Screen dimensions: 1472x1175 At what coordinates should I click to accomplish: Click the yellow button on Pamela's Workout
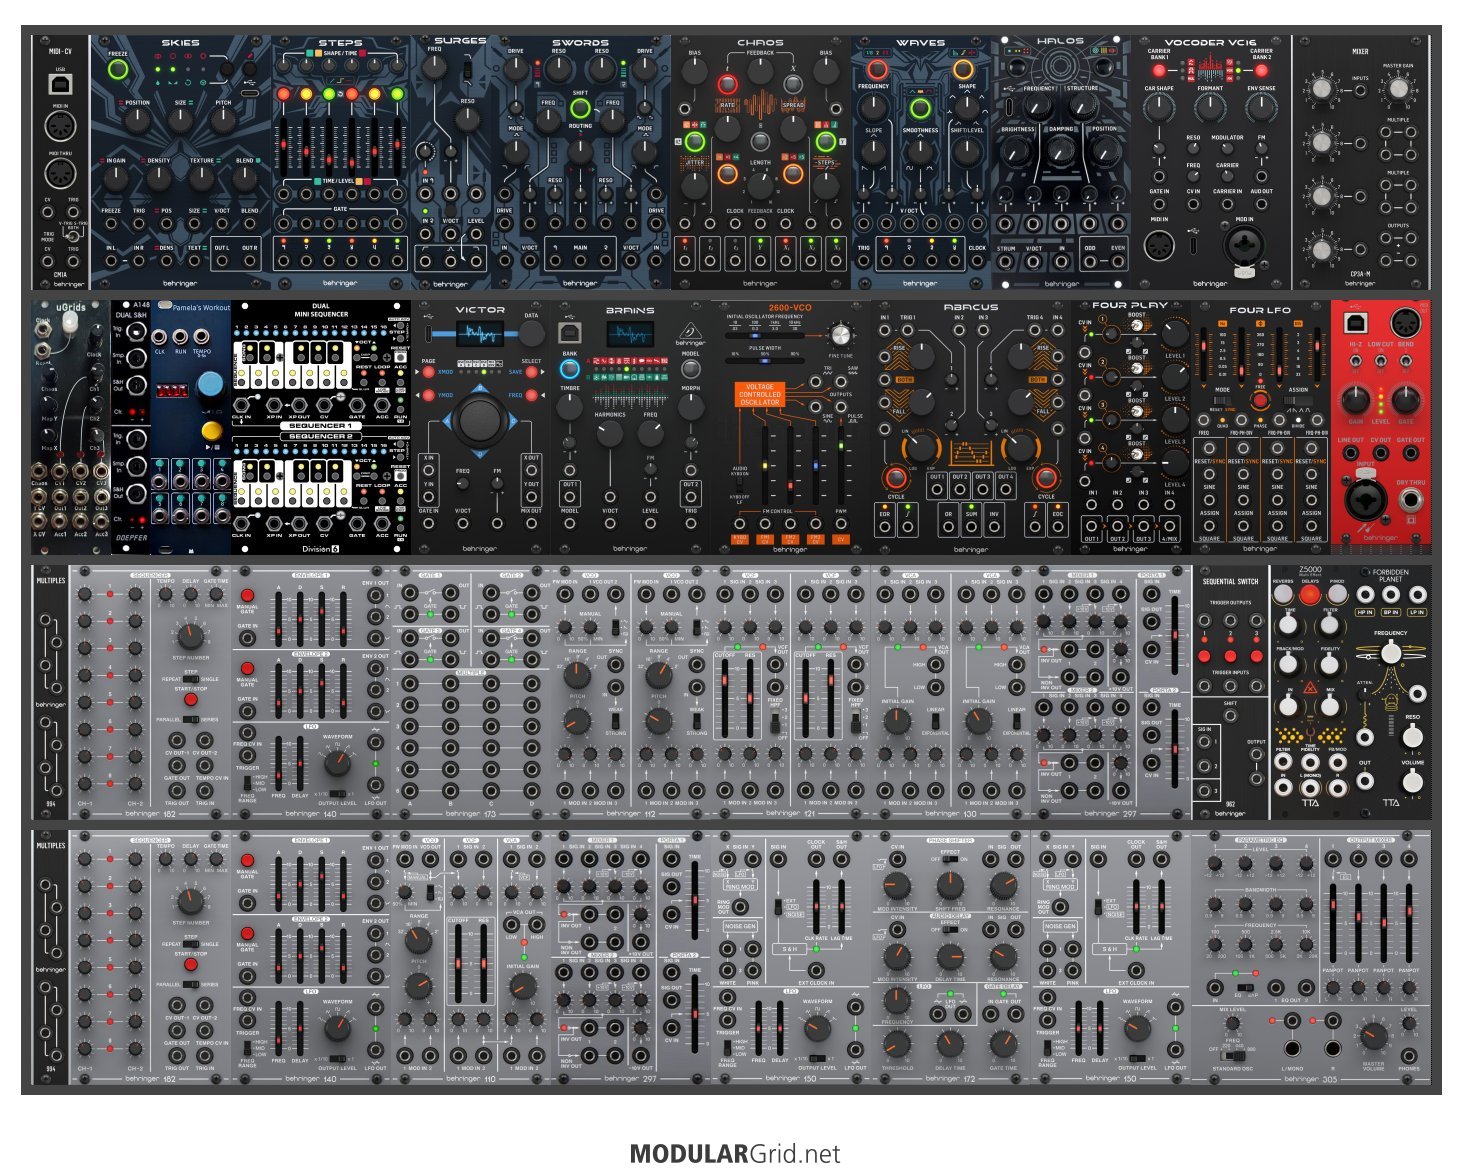210,431
